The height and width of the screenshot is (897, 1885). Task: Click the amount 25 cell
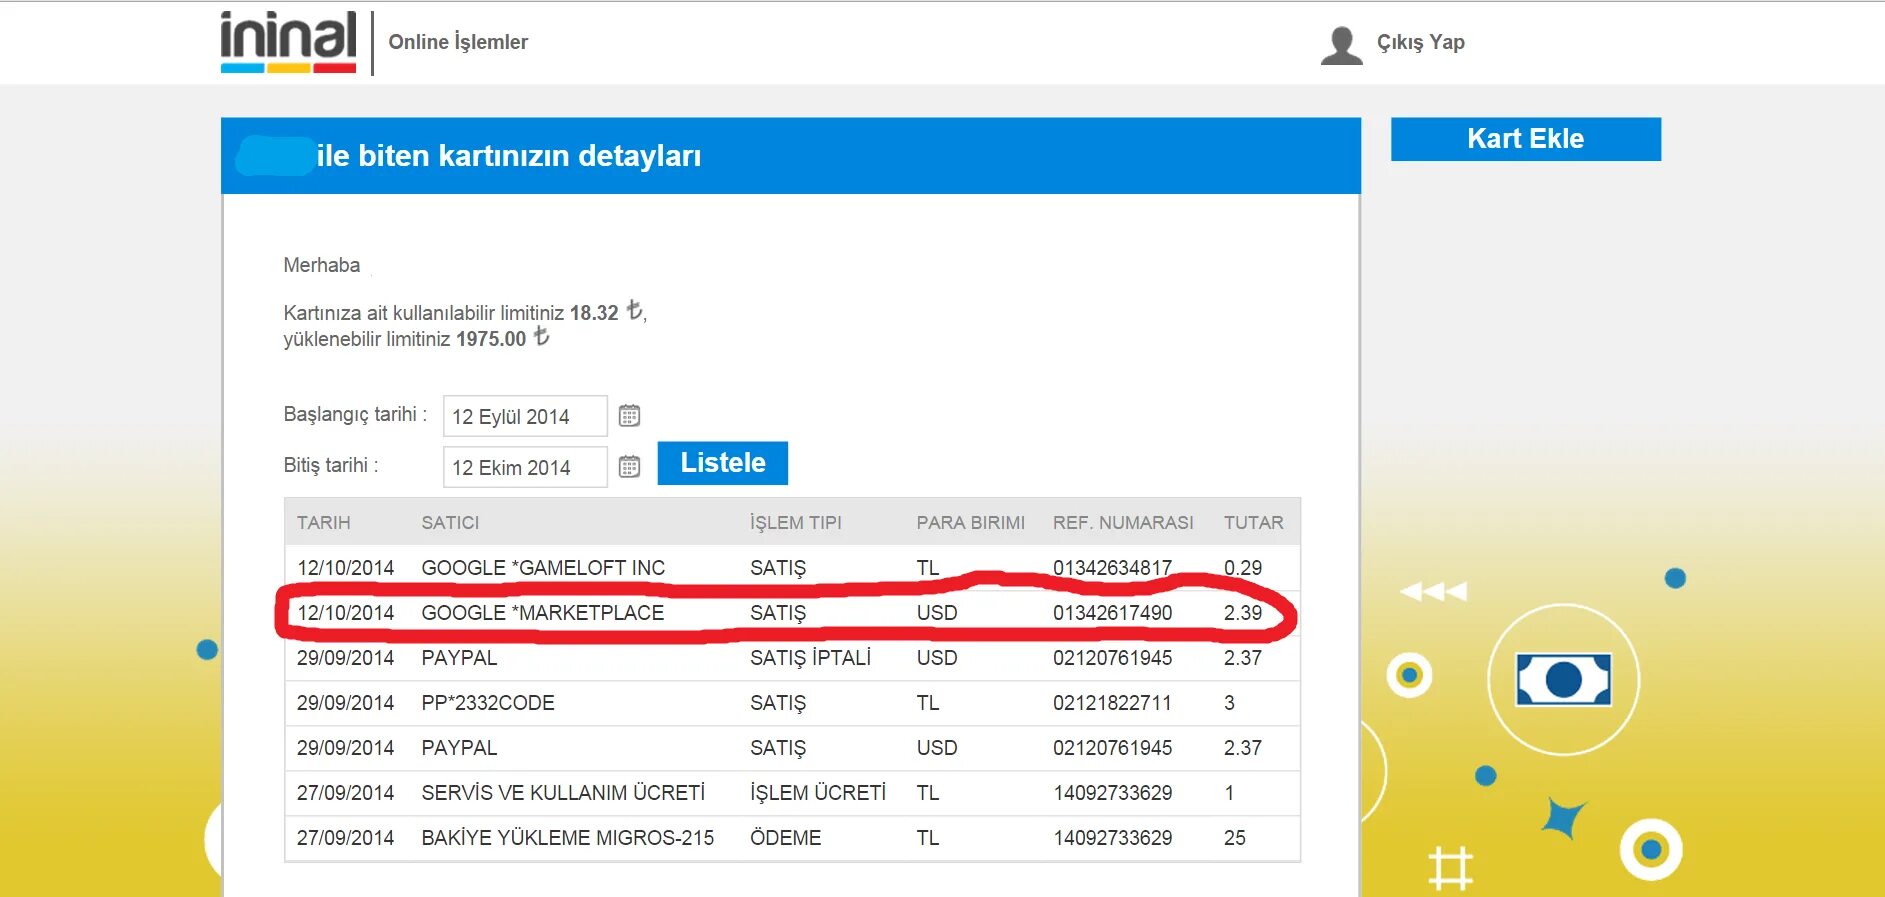click(1234, 838)
